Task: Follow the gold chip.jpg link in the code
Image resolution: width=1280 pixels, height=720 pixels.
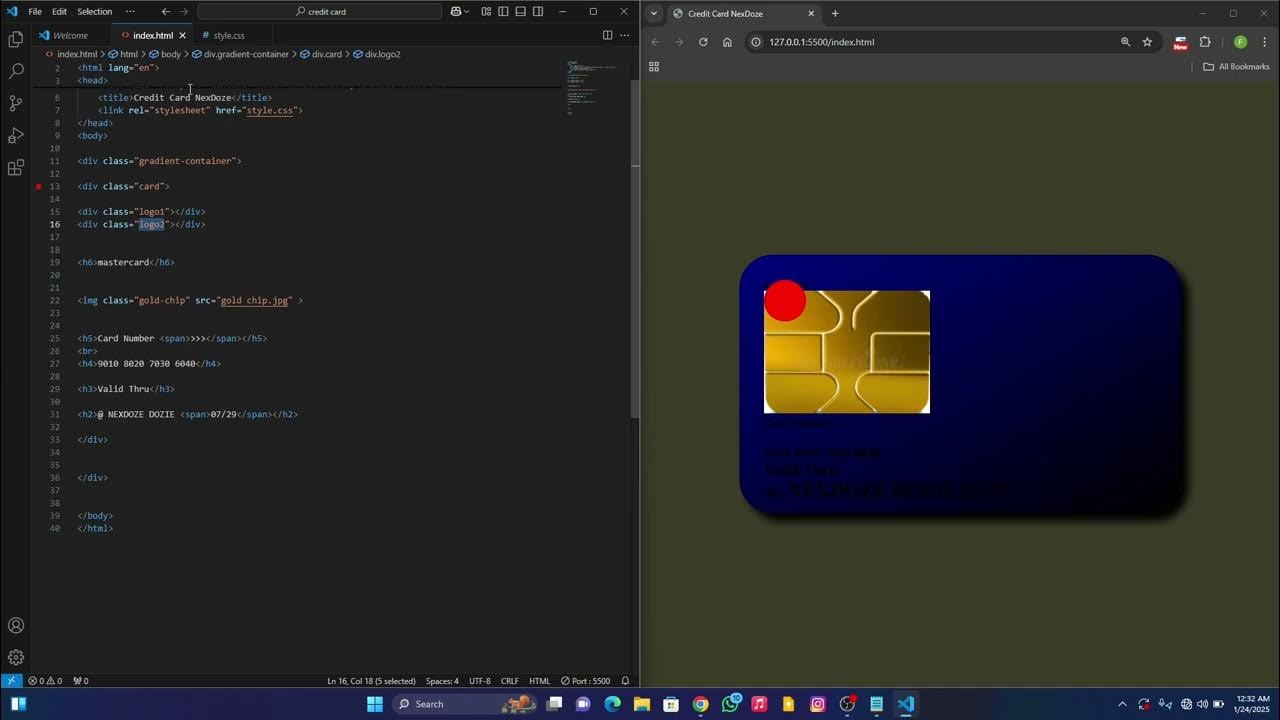Action: [x=254, y=301]
